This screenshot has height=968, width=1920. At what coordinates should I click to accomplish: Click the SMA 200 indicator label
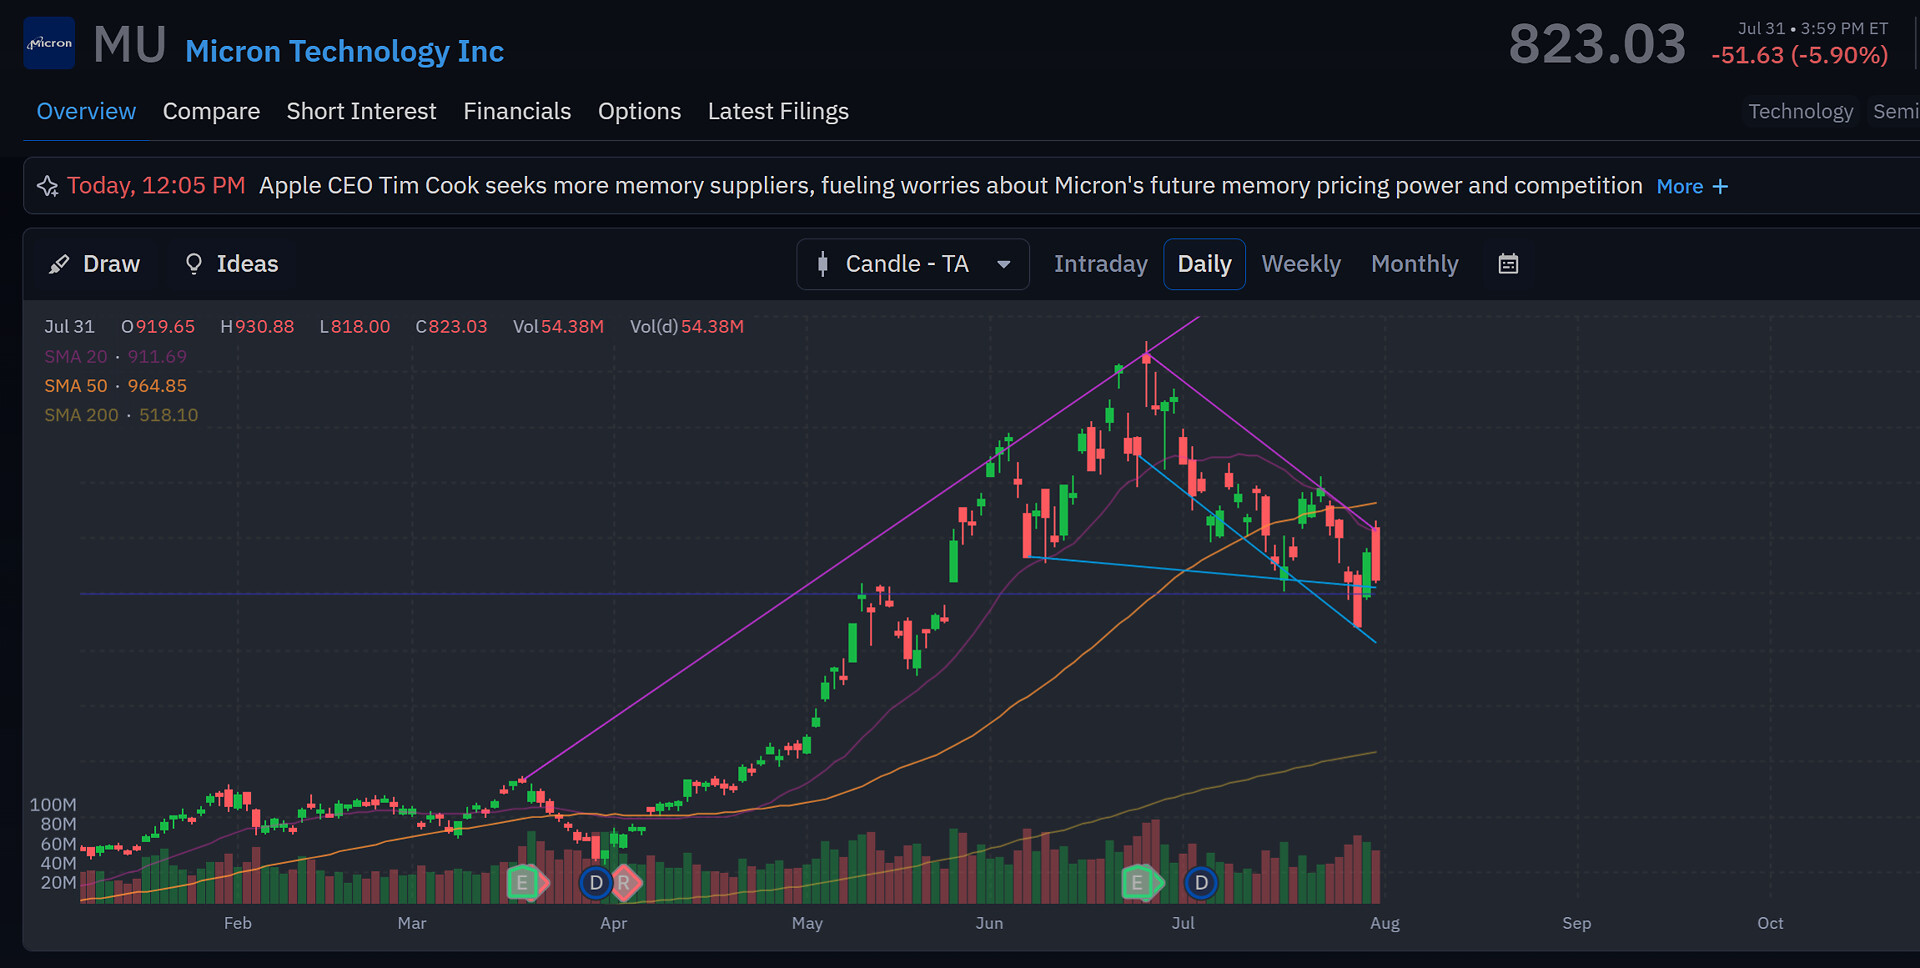121,415
